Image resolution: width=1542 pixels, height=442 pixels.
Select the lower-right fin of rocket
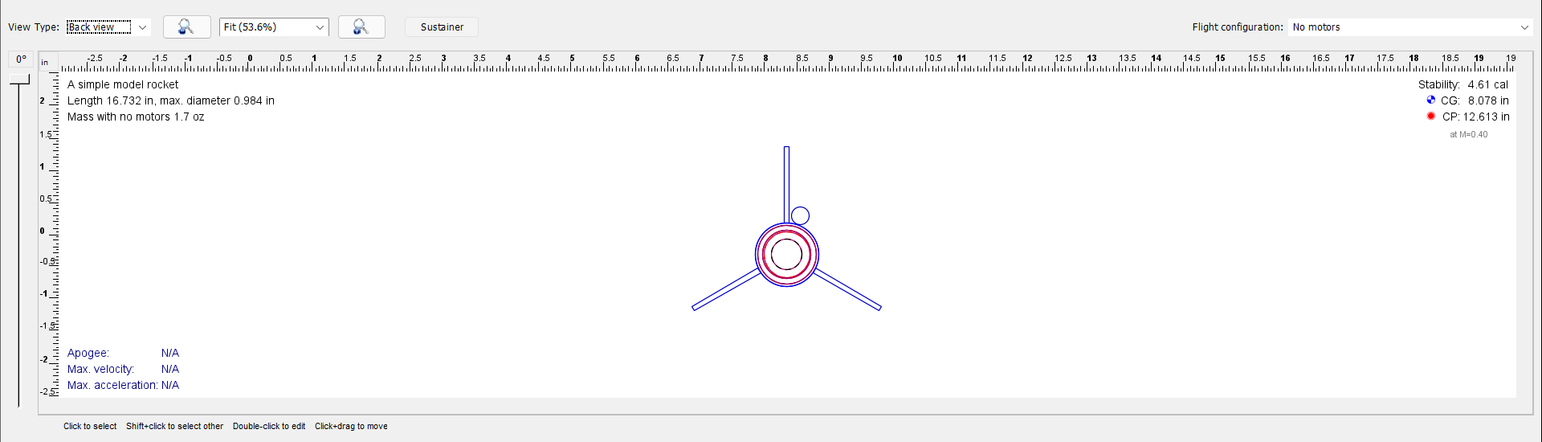pyautogui.click(x=848, y=289)
